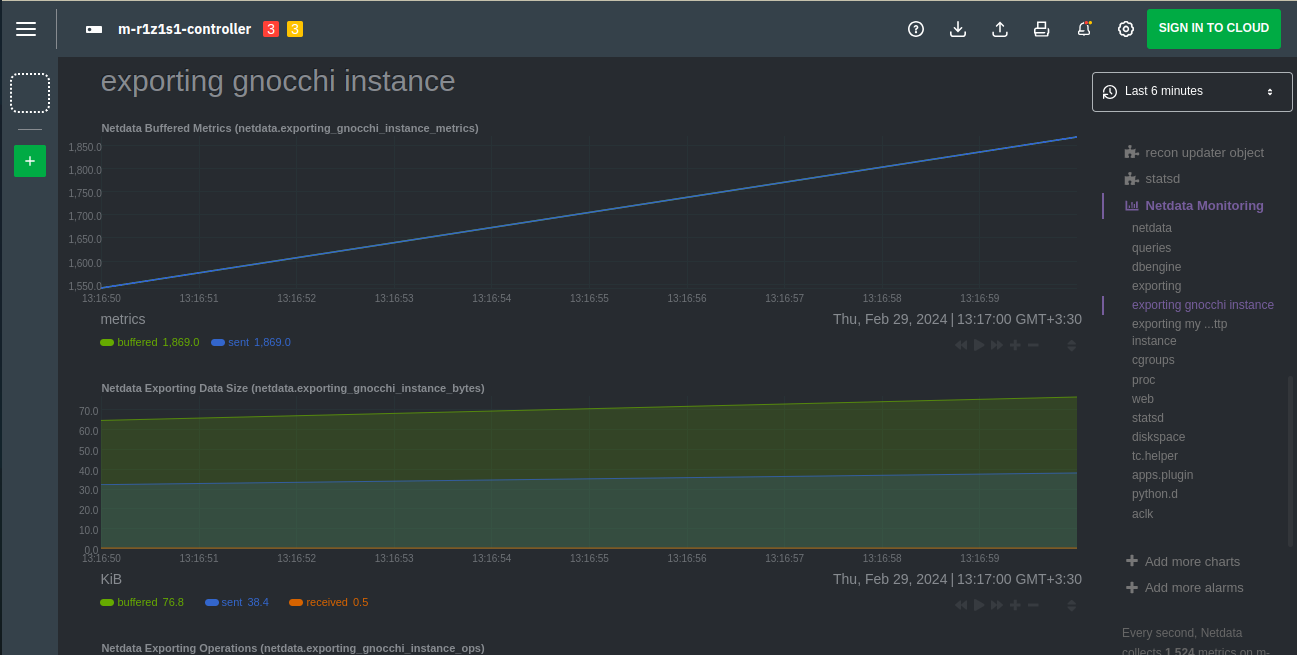
Task: Toggle the buffered dimension in metrics chart
Action: coord(137,342)
